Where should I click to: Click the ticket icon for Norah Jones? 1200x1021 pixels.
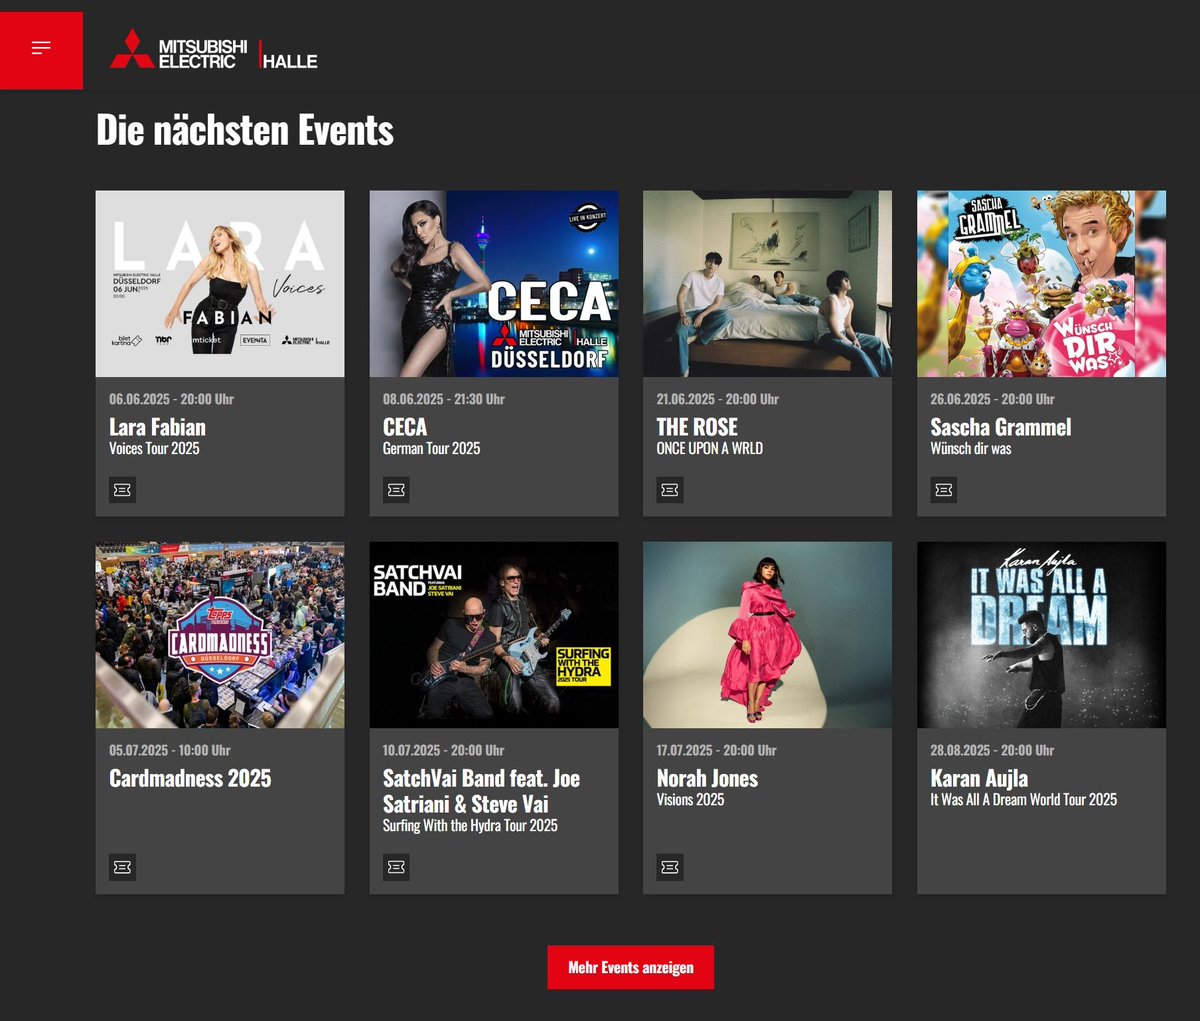pyautogui.click(x=670, y=867)
